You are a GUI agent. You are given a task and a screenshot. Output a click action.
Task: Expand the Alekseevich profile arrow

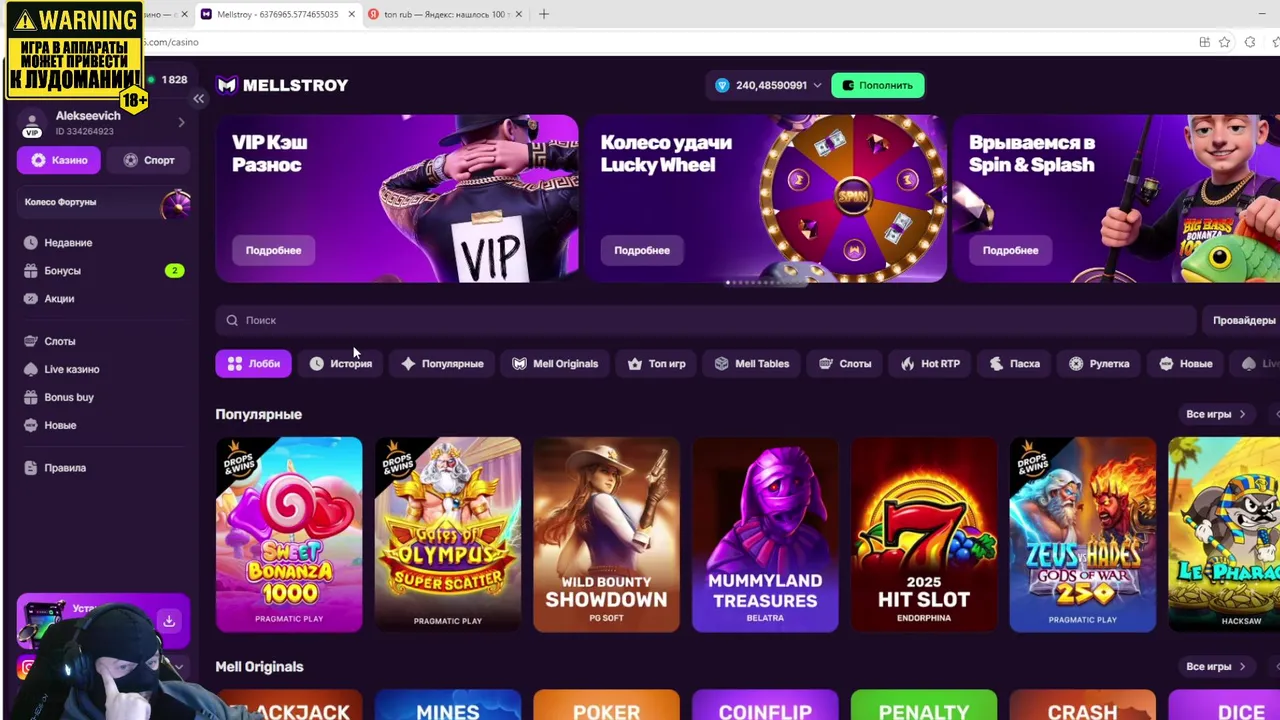(x=181, y=123)
